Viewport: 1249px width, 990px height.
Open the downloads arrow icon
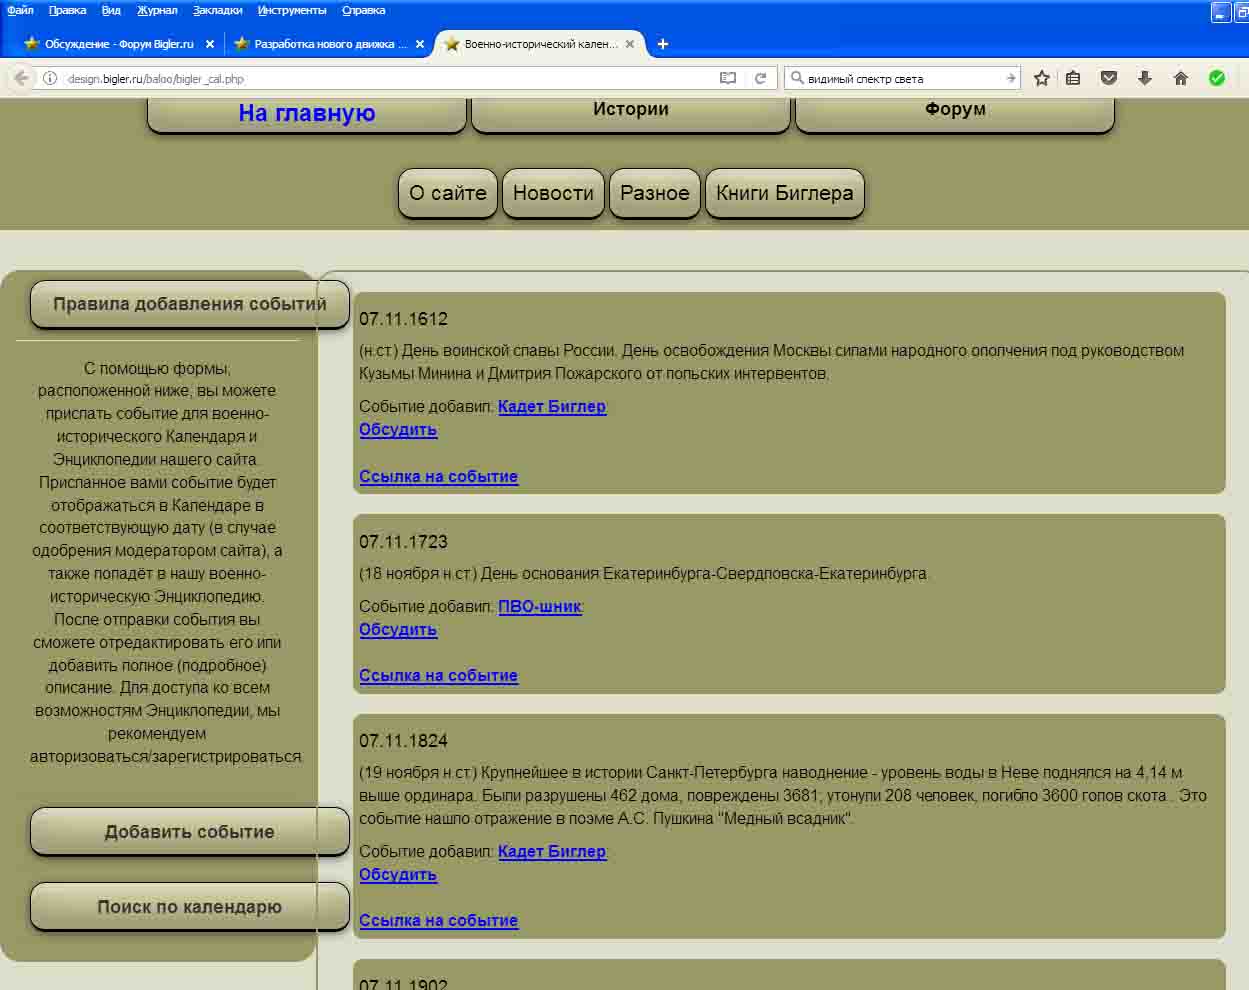[x=1145, y=78]
